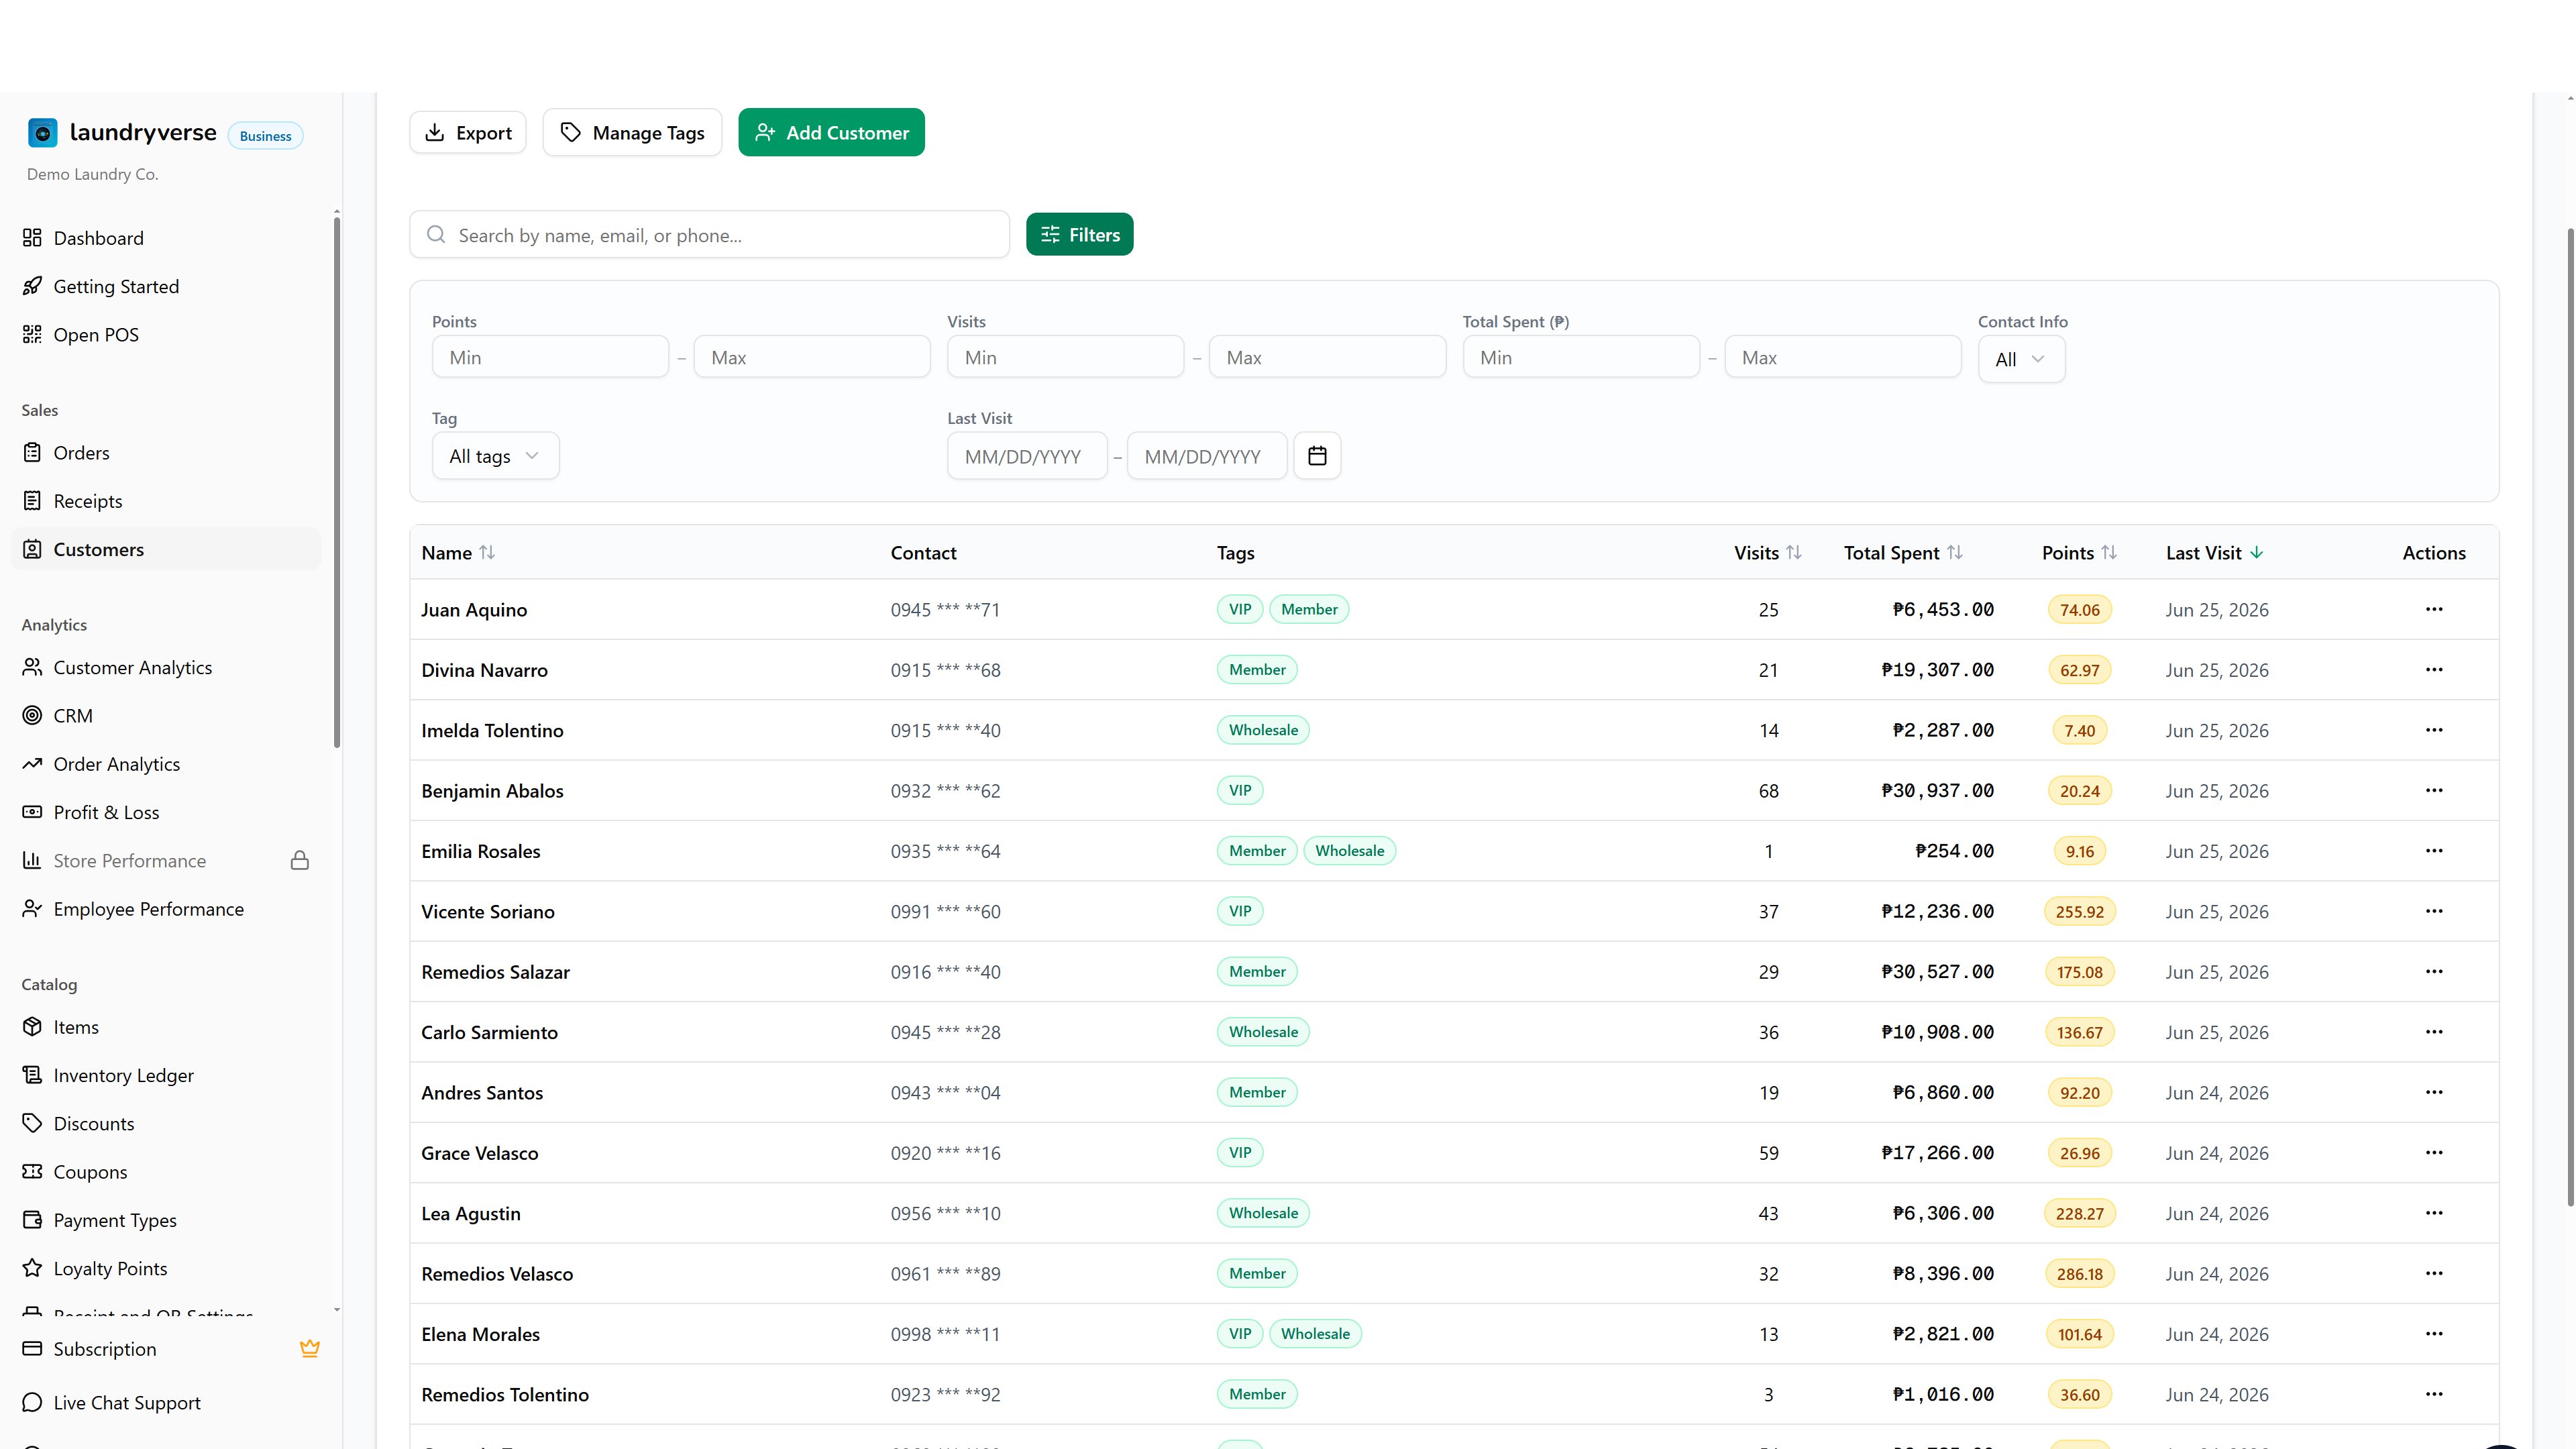The width and height of the screenshot is (2576, 1449).
Task: Navigate to Orders
Action: (166, 453)
